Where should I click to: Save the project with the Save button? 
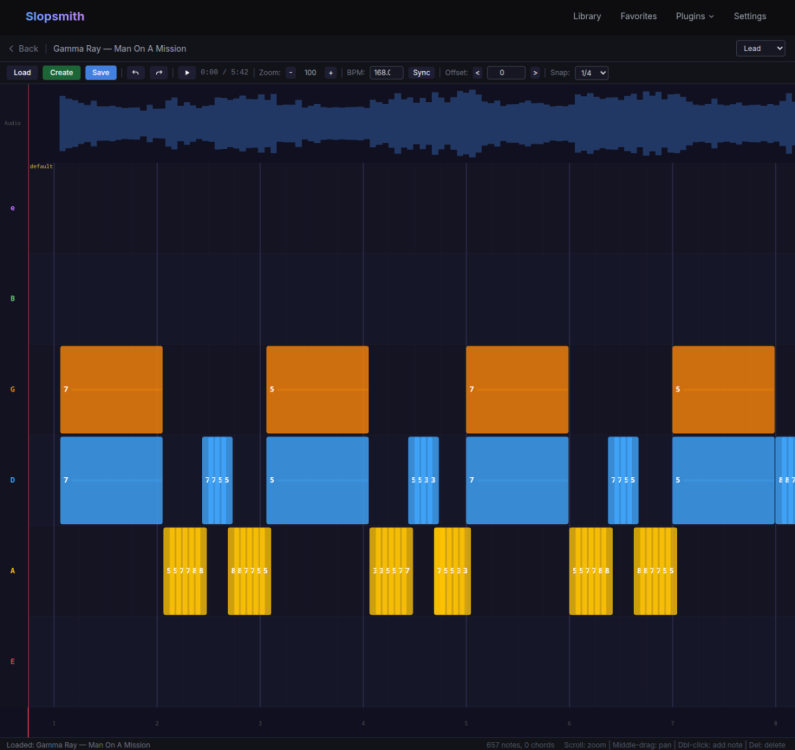[101, 73]
